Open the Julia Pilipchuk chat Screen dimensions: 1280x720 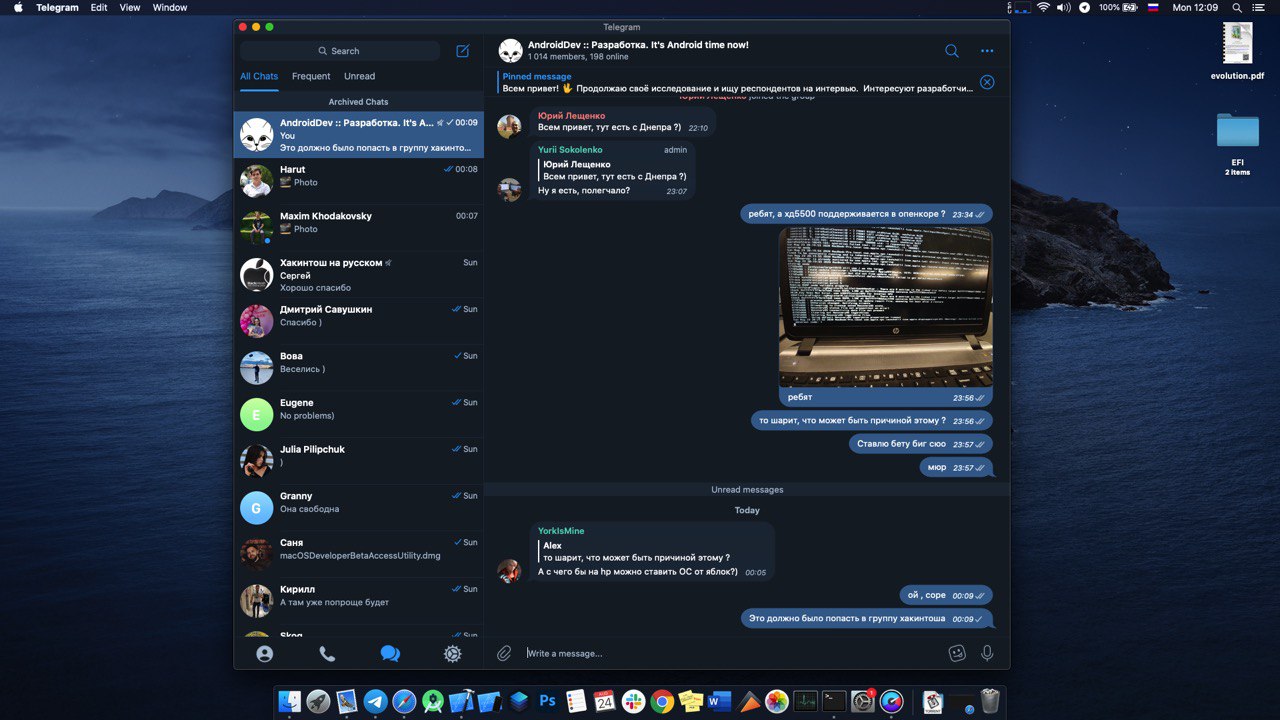[358, 461]
